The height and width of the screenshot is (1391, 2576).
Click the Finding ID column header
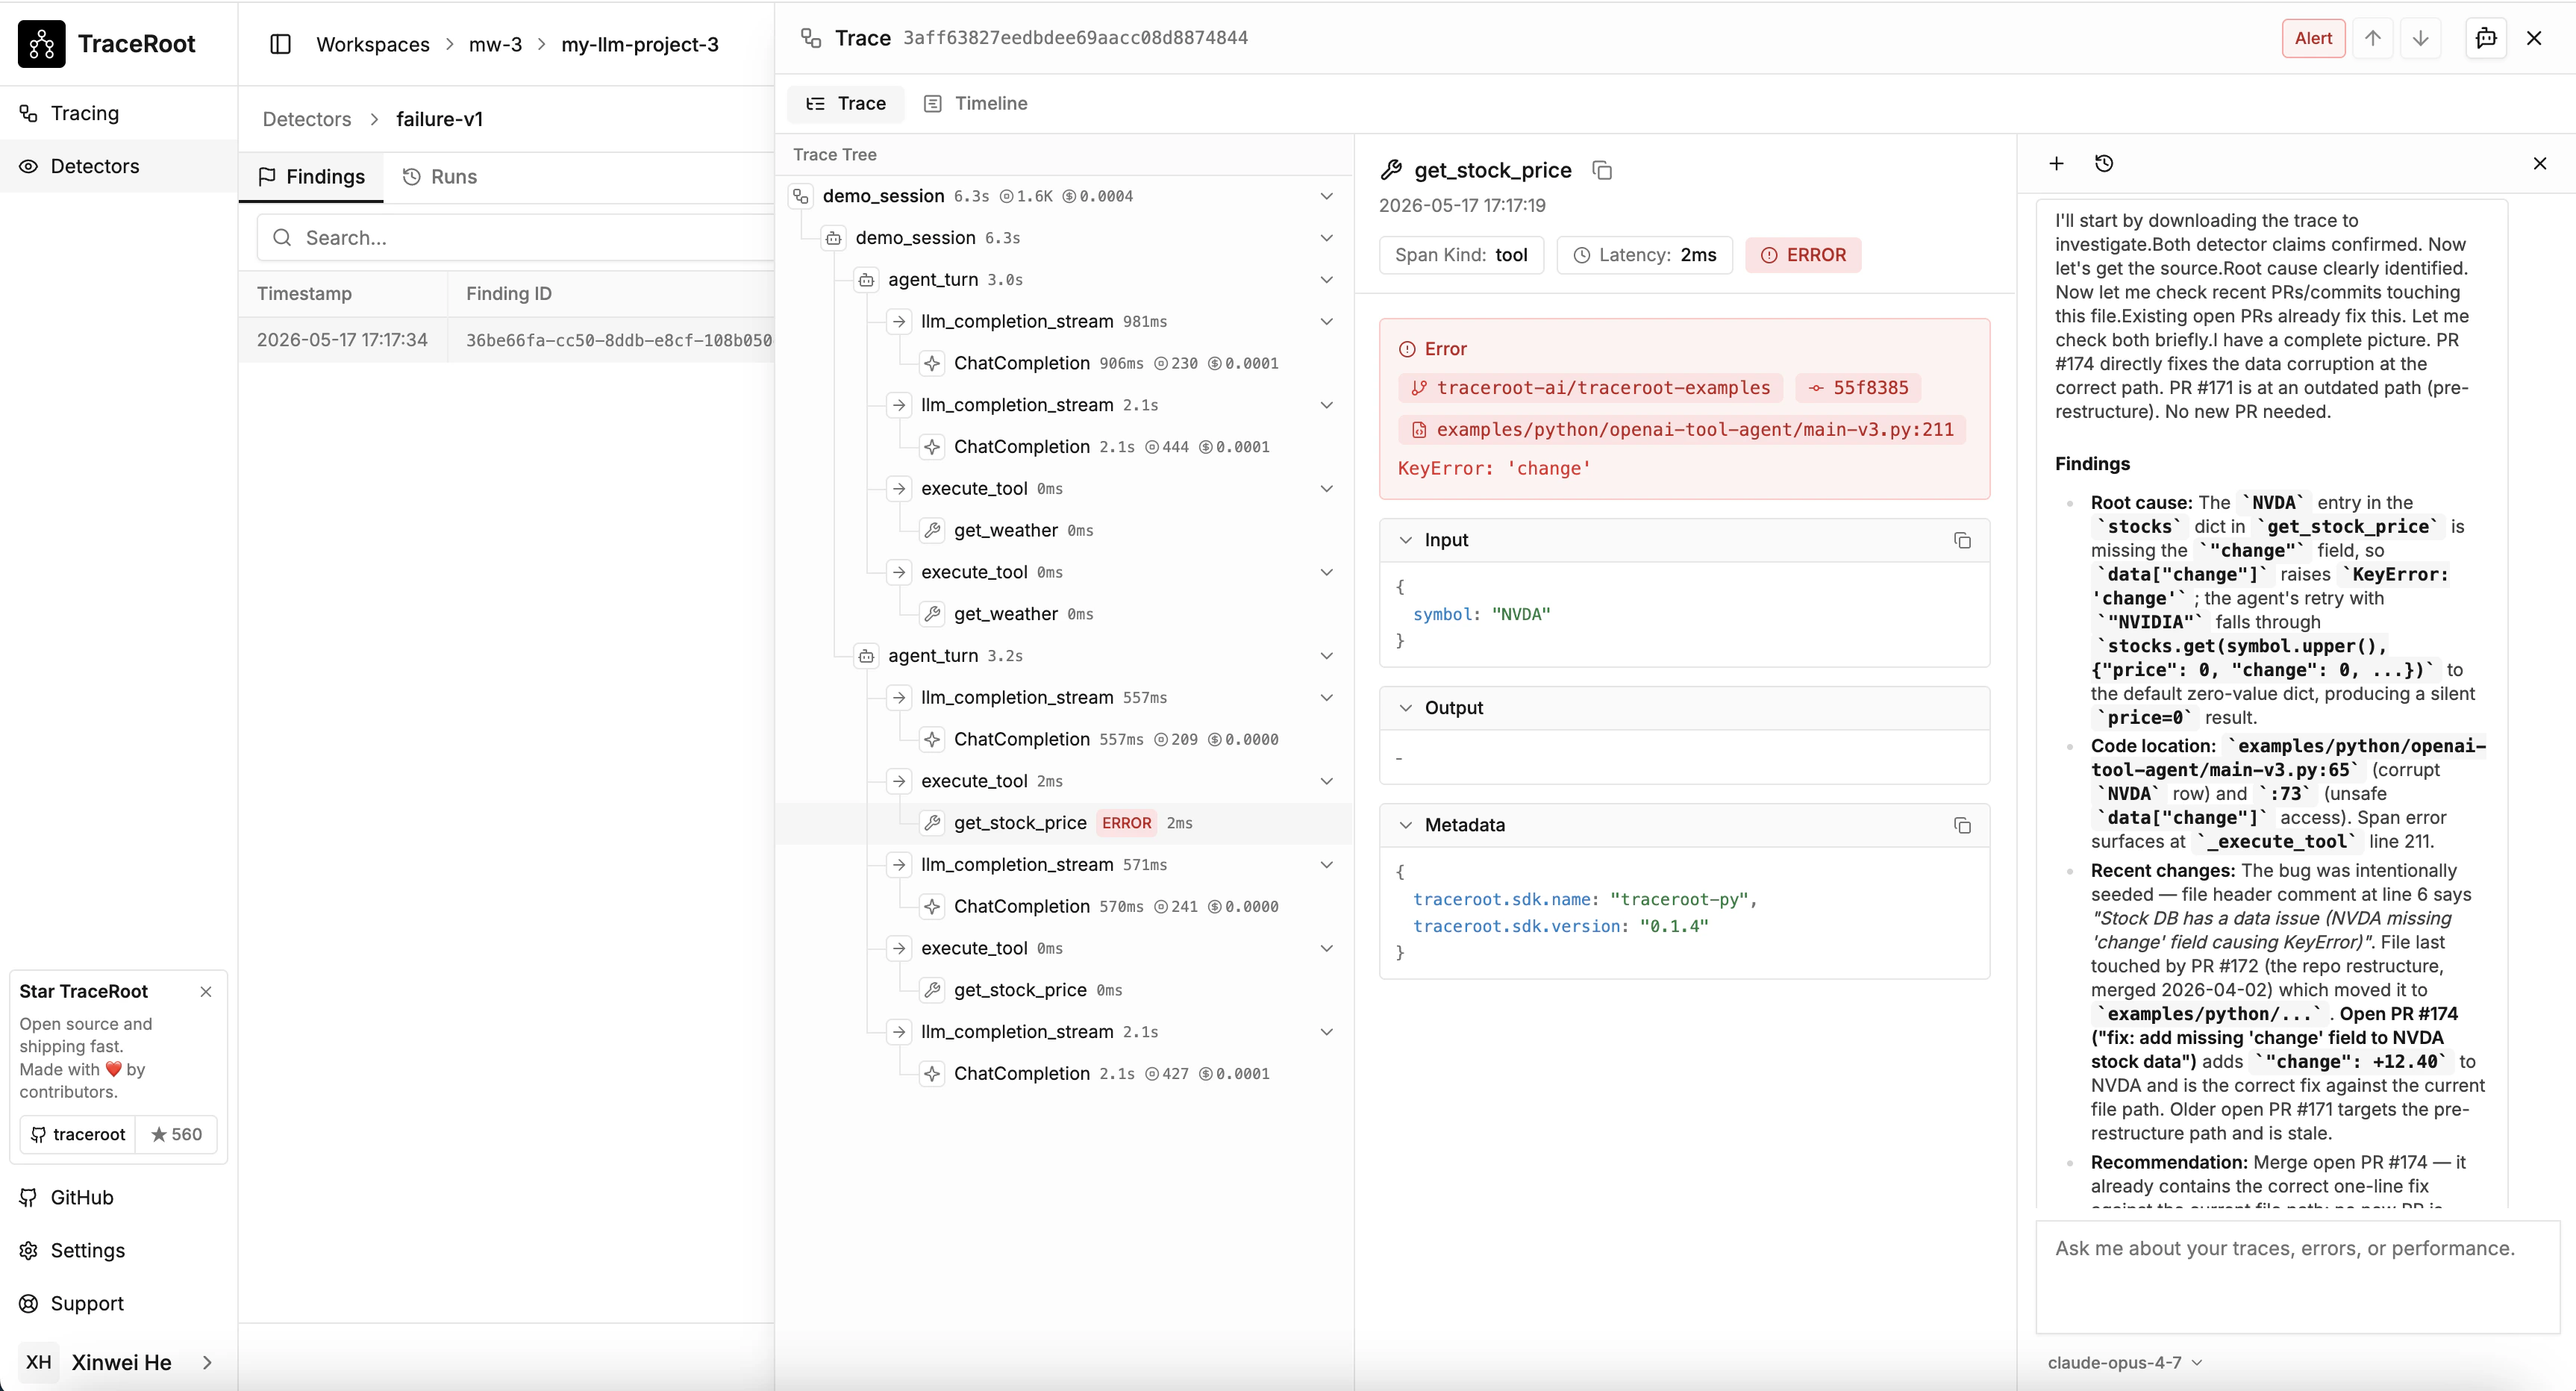(x=509, y=294)
